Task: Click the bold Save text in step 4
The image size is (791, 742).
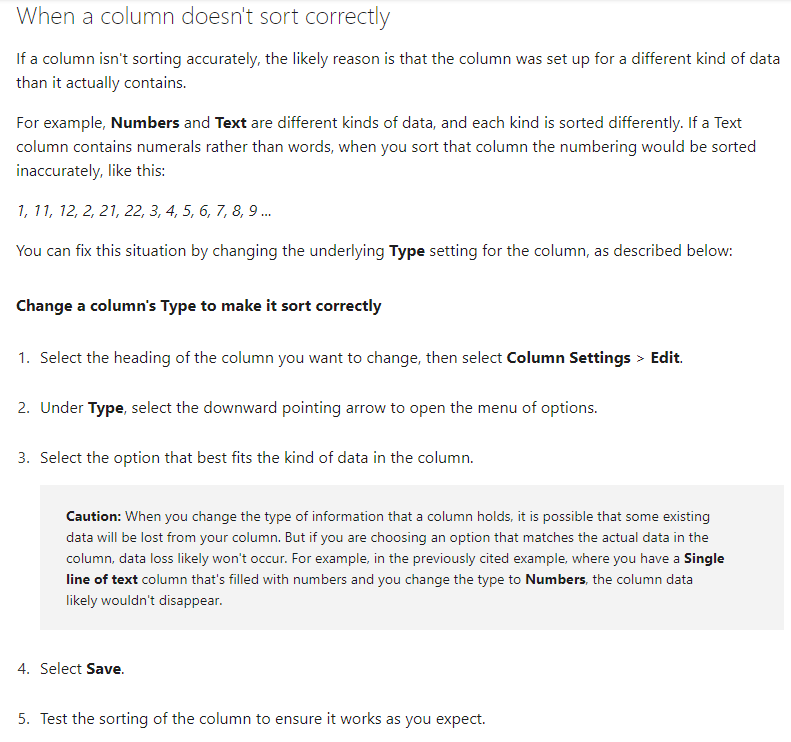Action: (104, 669)
